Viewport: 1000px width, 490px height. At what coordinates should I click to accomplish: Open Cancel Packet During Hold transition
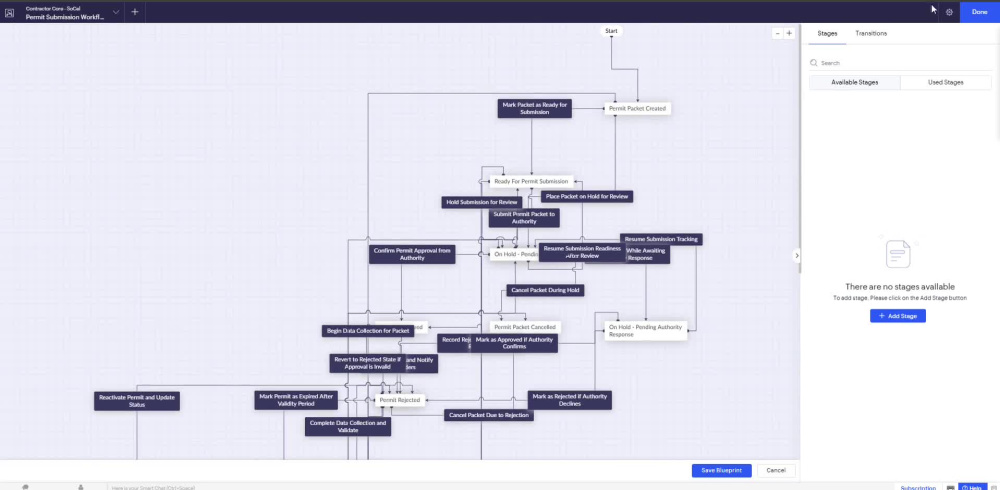pos(545,290)
